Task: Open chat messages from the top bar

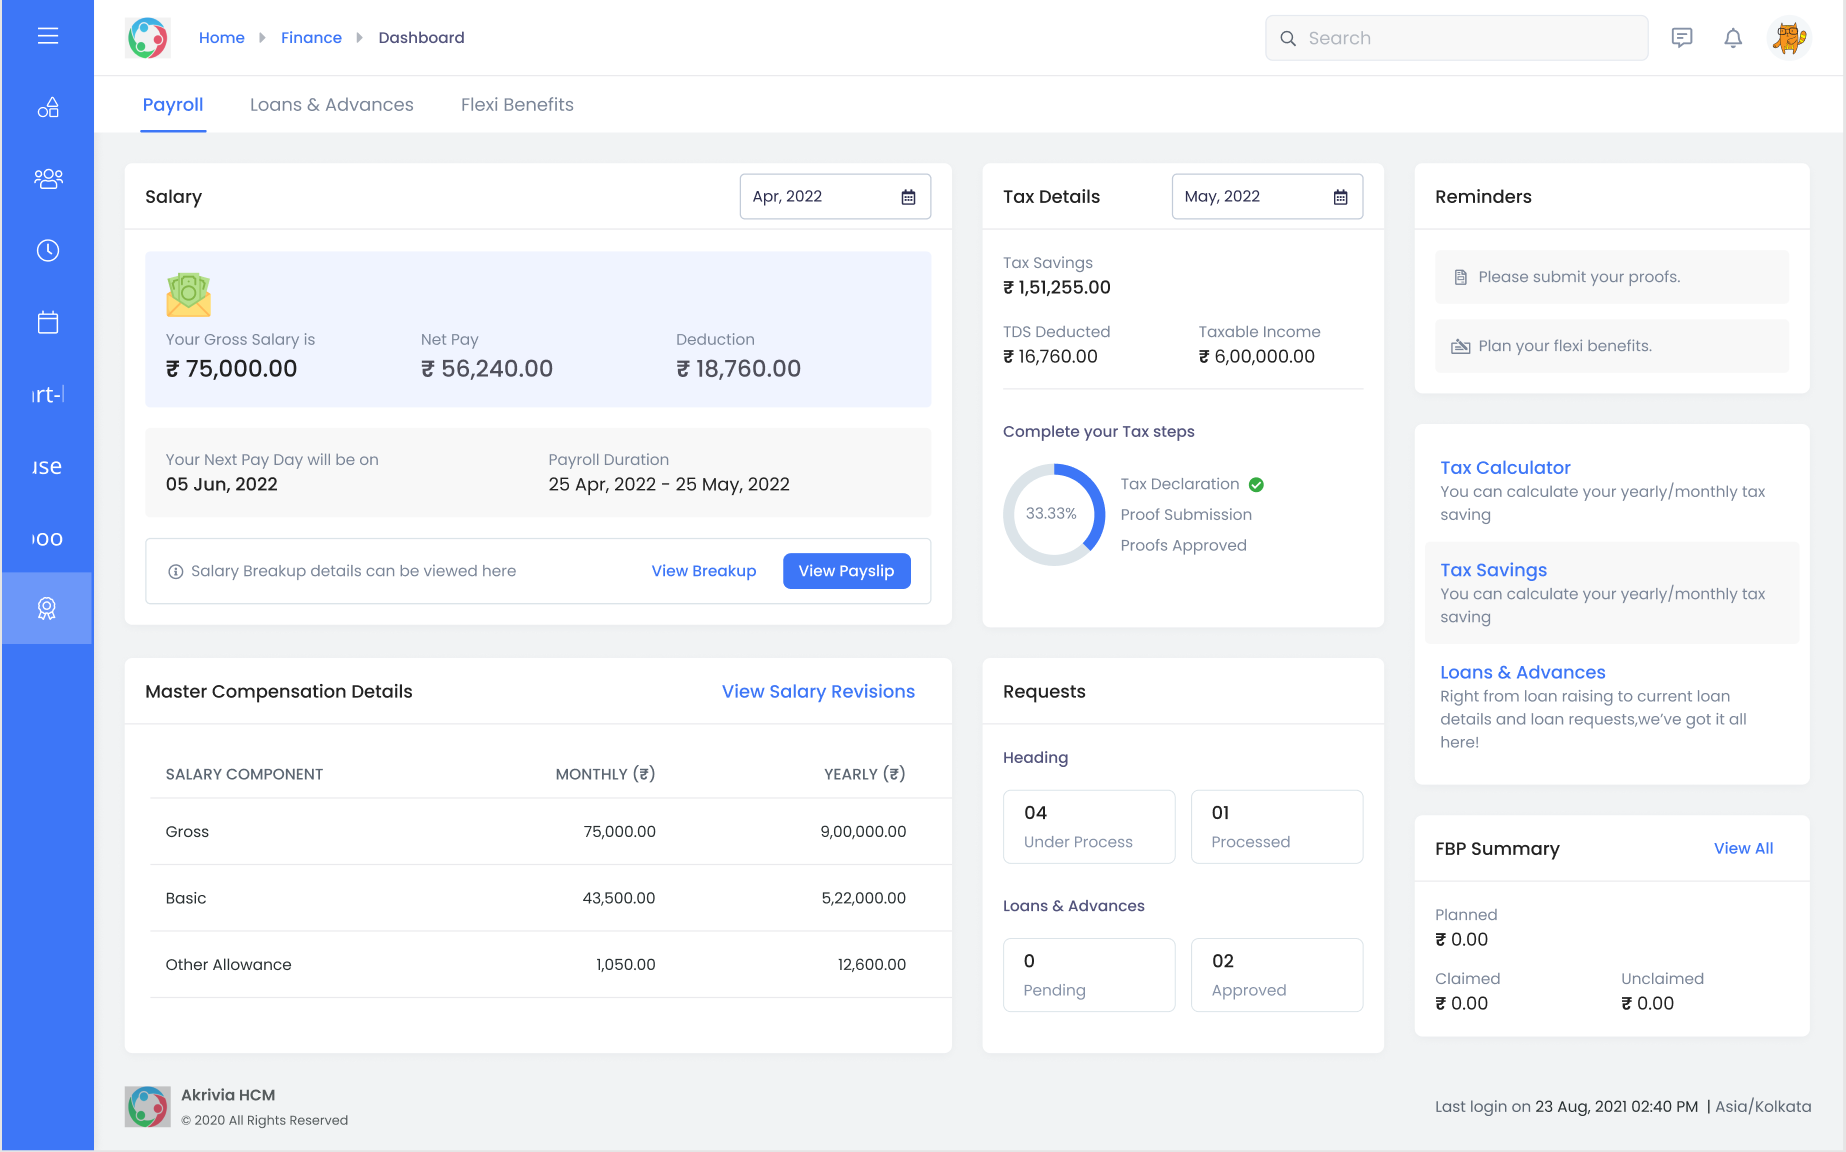Action: point(1682,37)
